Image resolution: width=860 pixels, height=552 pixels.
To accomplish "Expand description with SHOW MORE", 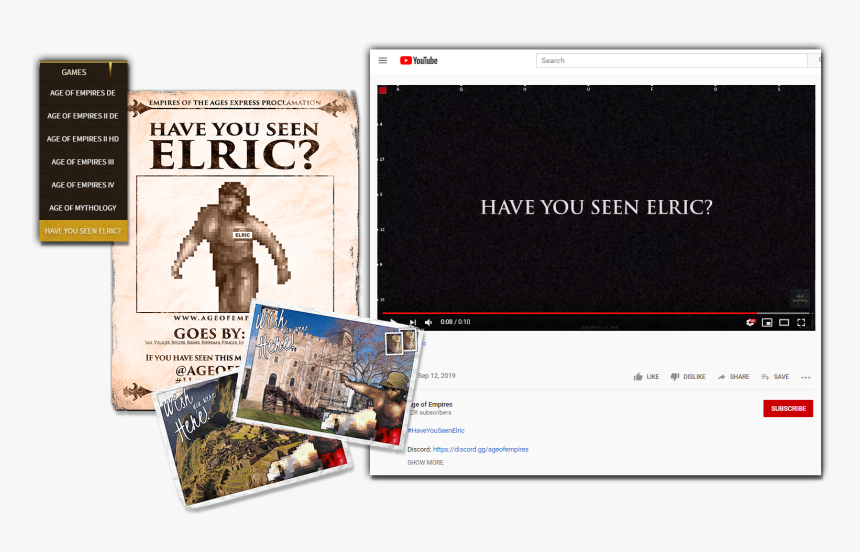I will [425, 463].
